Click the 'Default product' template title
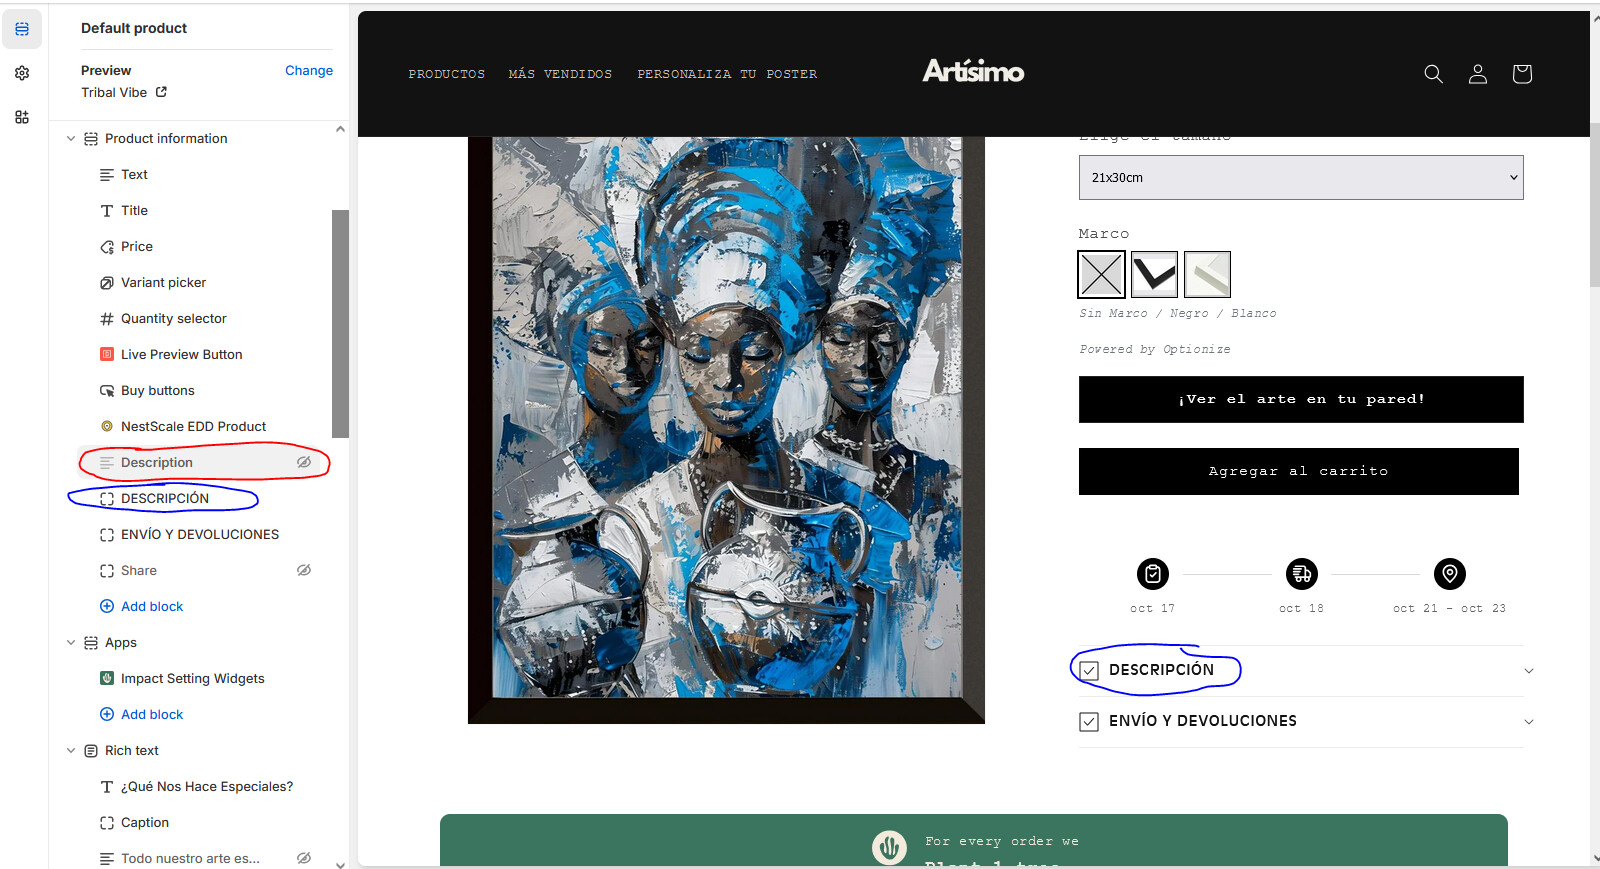 pos(134,28)
